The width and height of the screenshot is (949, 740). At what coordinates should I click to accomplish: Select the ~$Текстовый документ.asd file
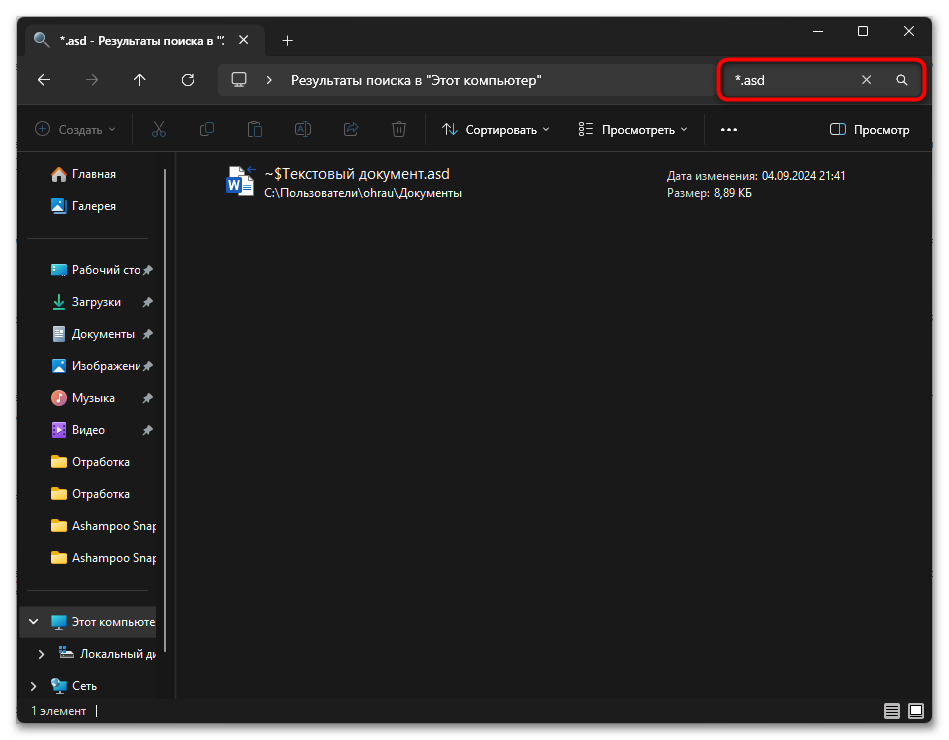tap(356, 174)
